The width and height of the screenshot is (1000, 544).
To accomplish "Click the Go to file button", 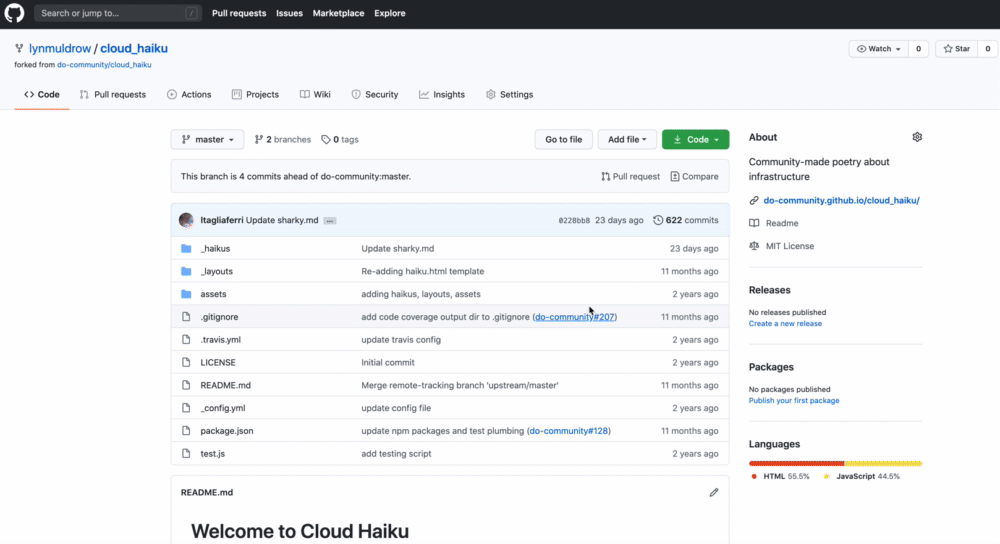I will (564, 140).
